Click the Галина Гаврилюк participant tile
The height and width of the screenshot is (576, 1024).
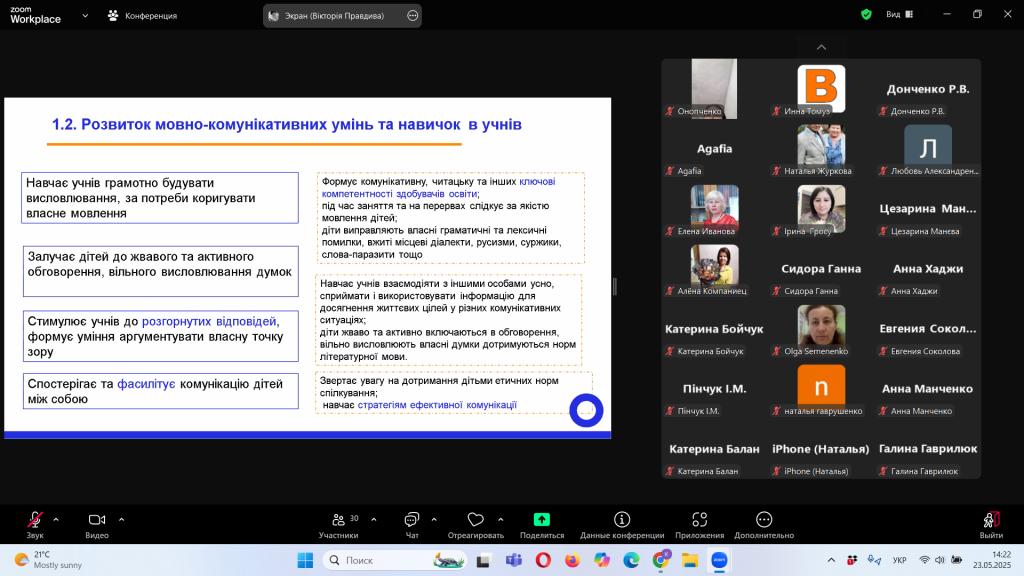pos(927,449)
